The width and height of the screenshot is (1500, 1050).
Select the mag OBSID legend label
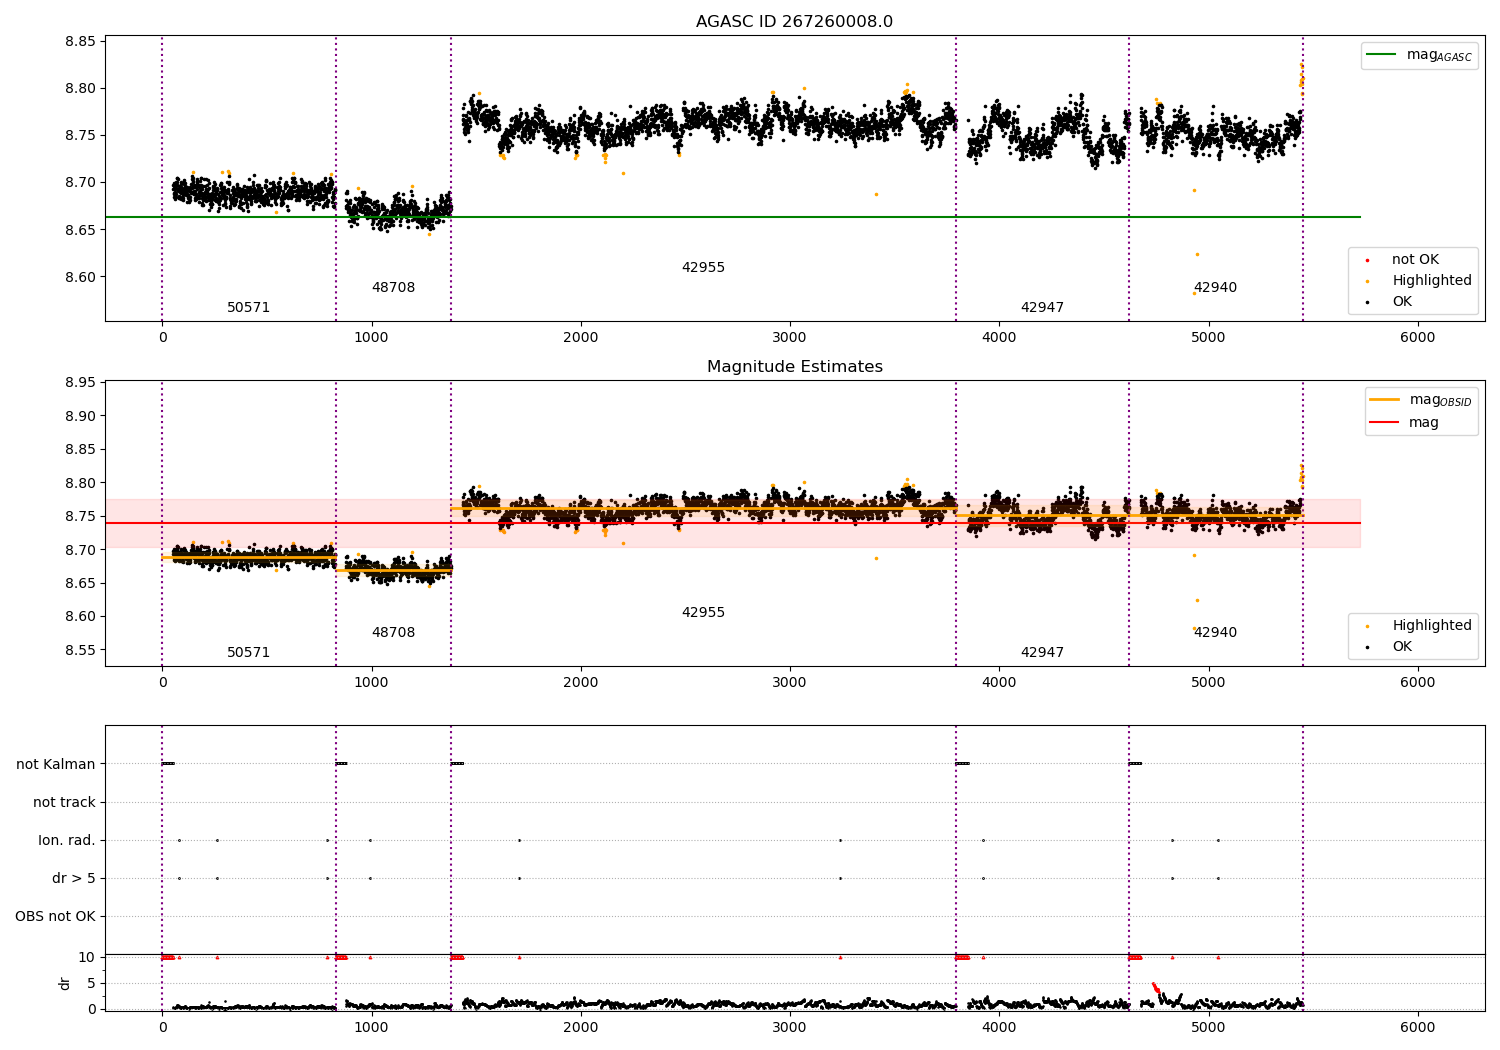tap(1441, 400)
